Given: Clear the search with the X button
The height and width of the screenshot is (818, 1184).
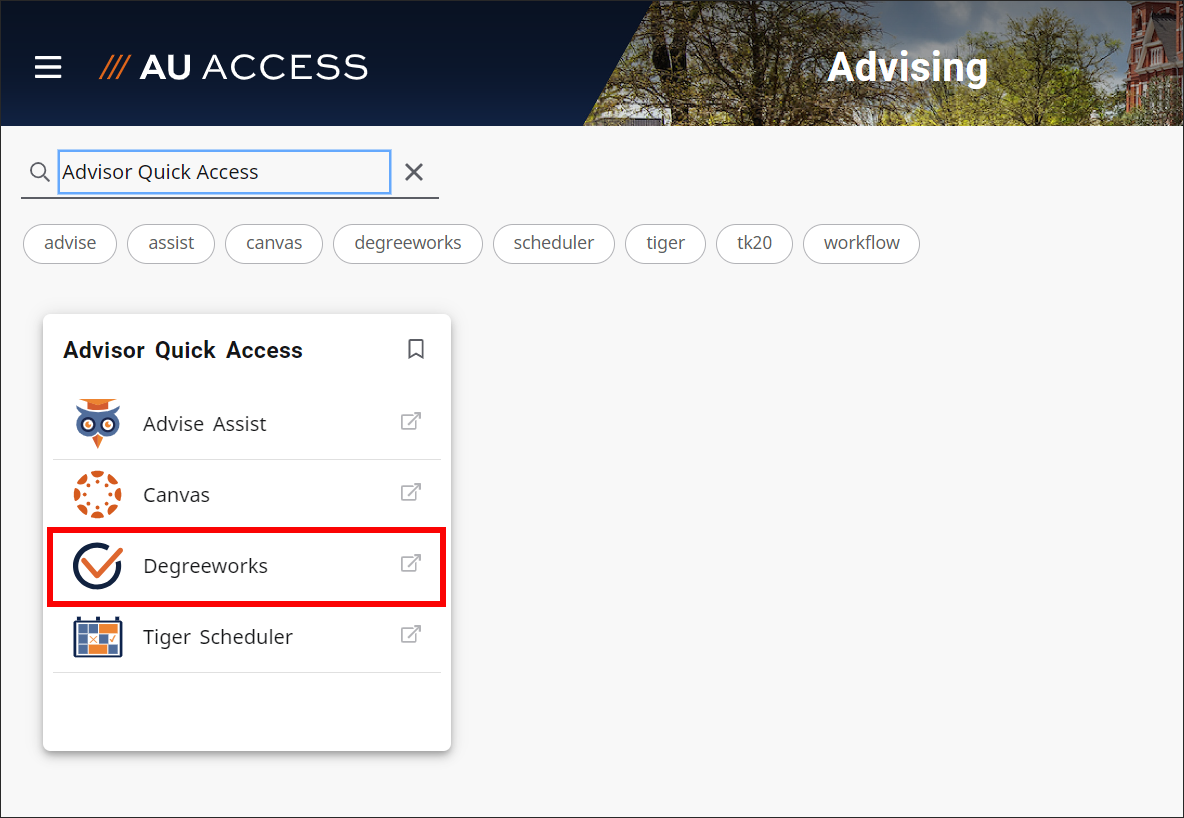Looking at the screenshot, I should click(x=413, y=171).
